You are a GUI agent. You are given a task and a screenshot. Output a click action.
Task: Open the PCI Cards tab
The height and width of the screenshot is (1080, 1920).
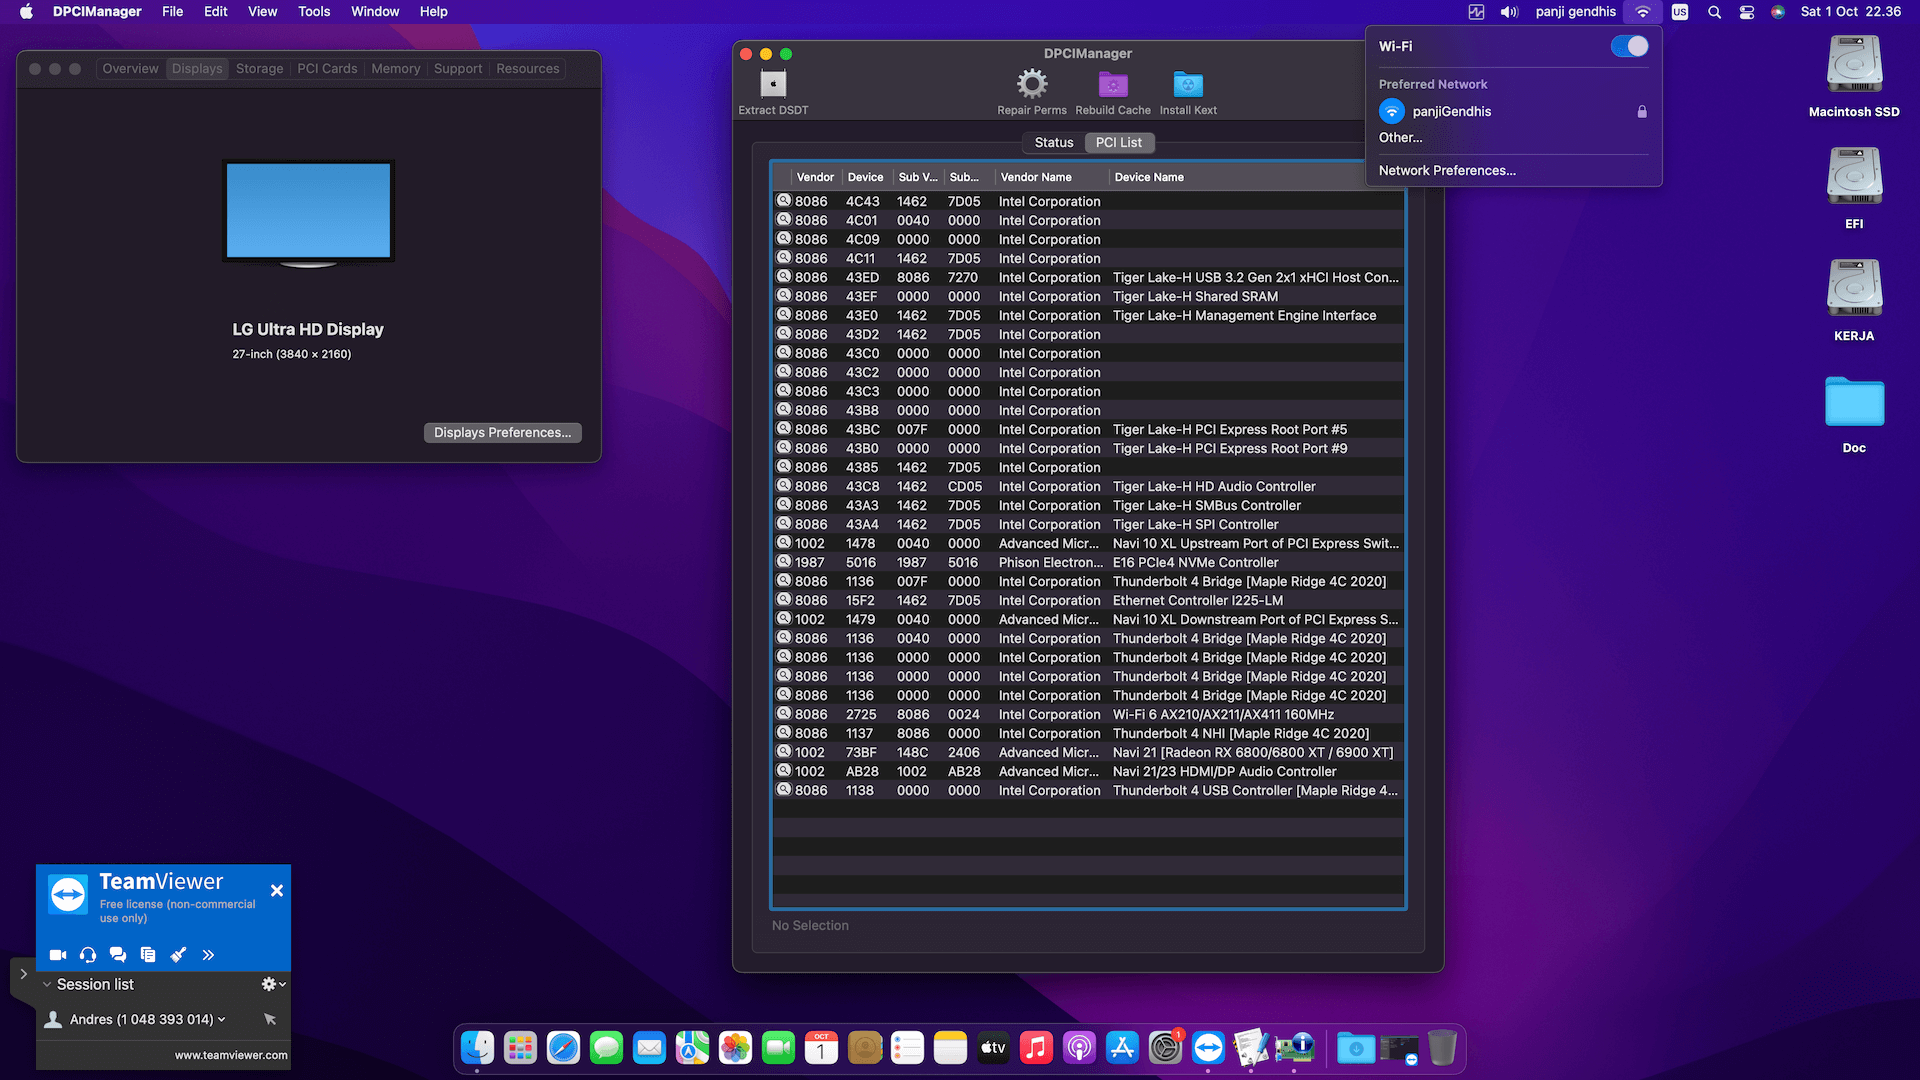(327, 69)
